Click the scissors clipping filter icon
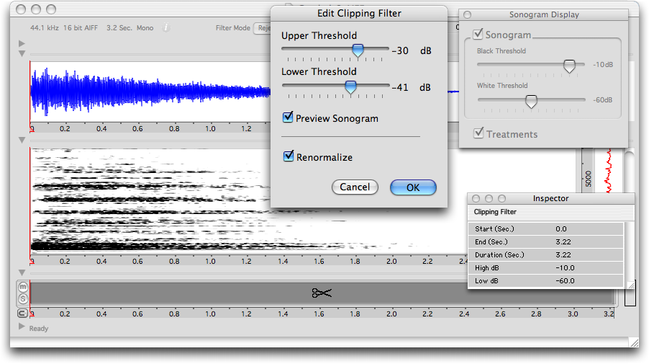The height and width of the screenshot is (364, 649). [x=322, y=293]
